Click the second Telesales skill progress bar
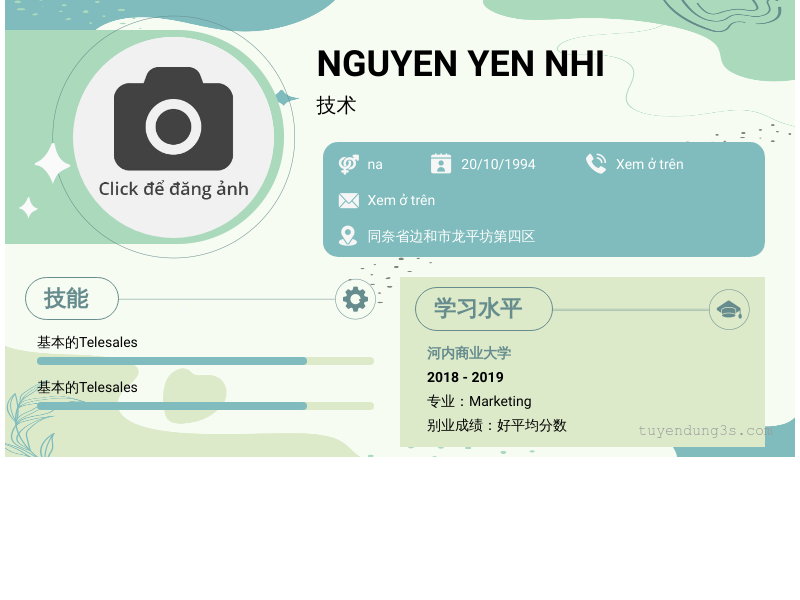 [205, 406]
